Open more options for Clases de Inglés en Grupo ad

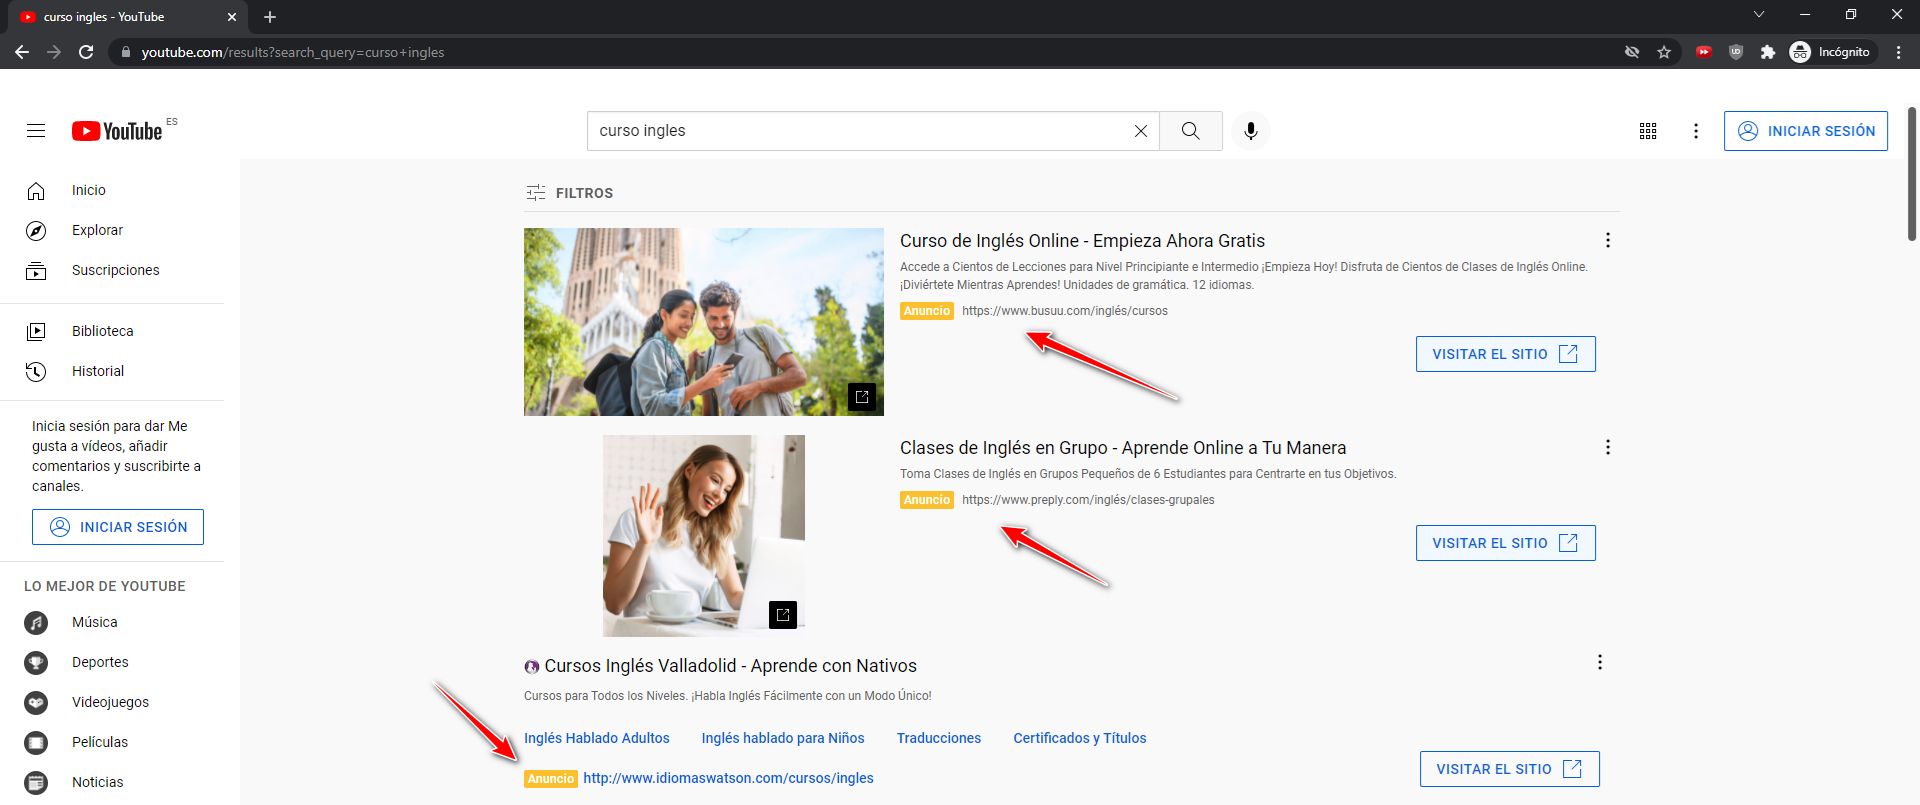1608,447
